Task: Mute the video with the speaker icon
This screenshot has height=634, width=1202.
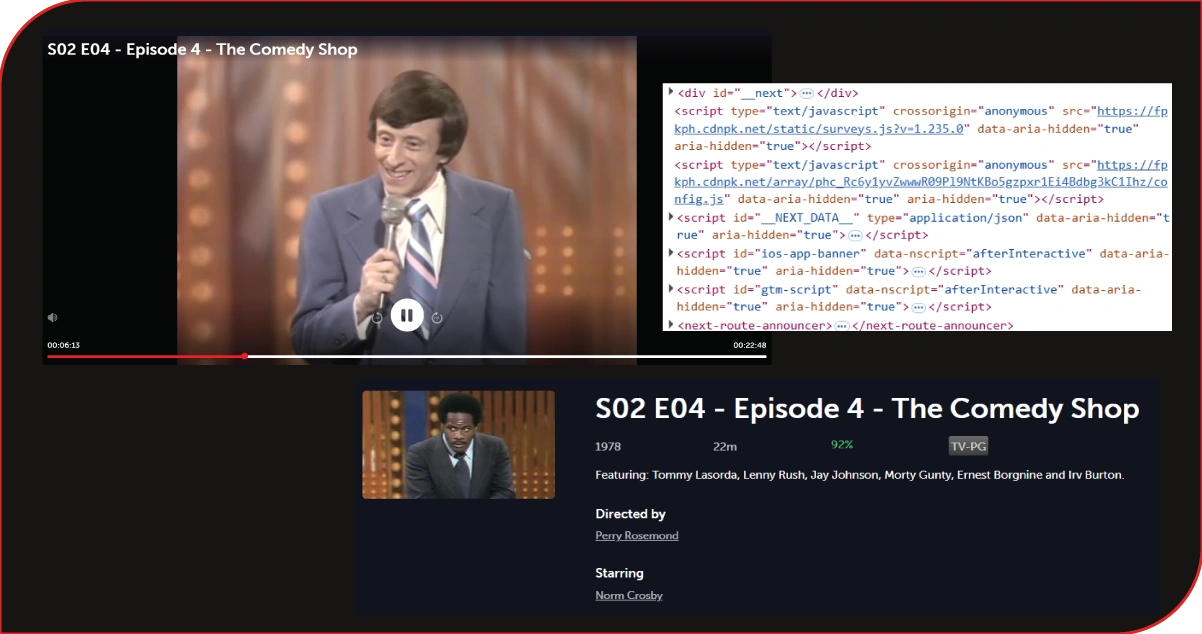Action: [53, 318]
